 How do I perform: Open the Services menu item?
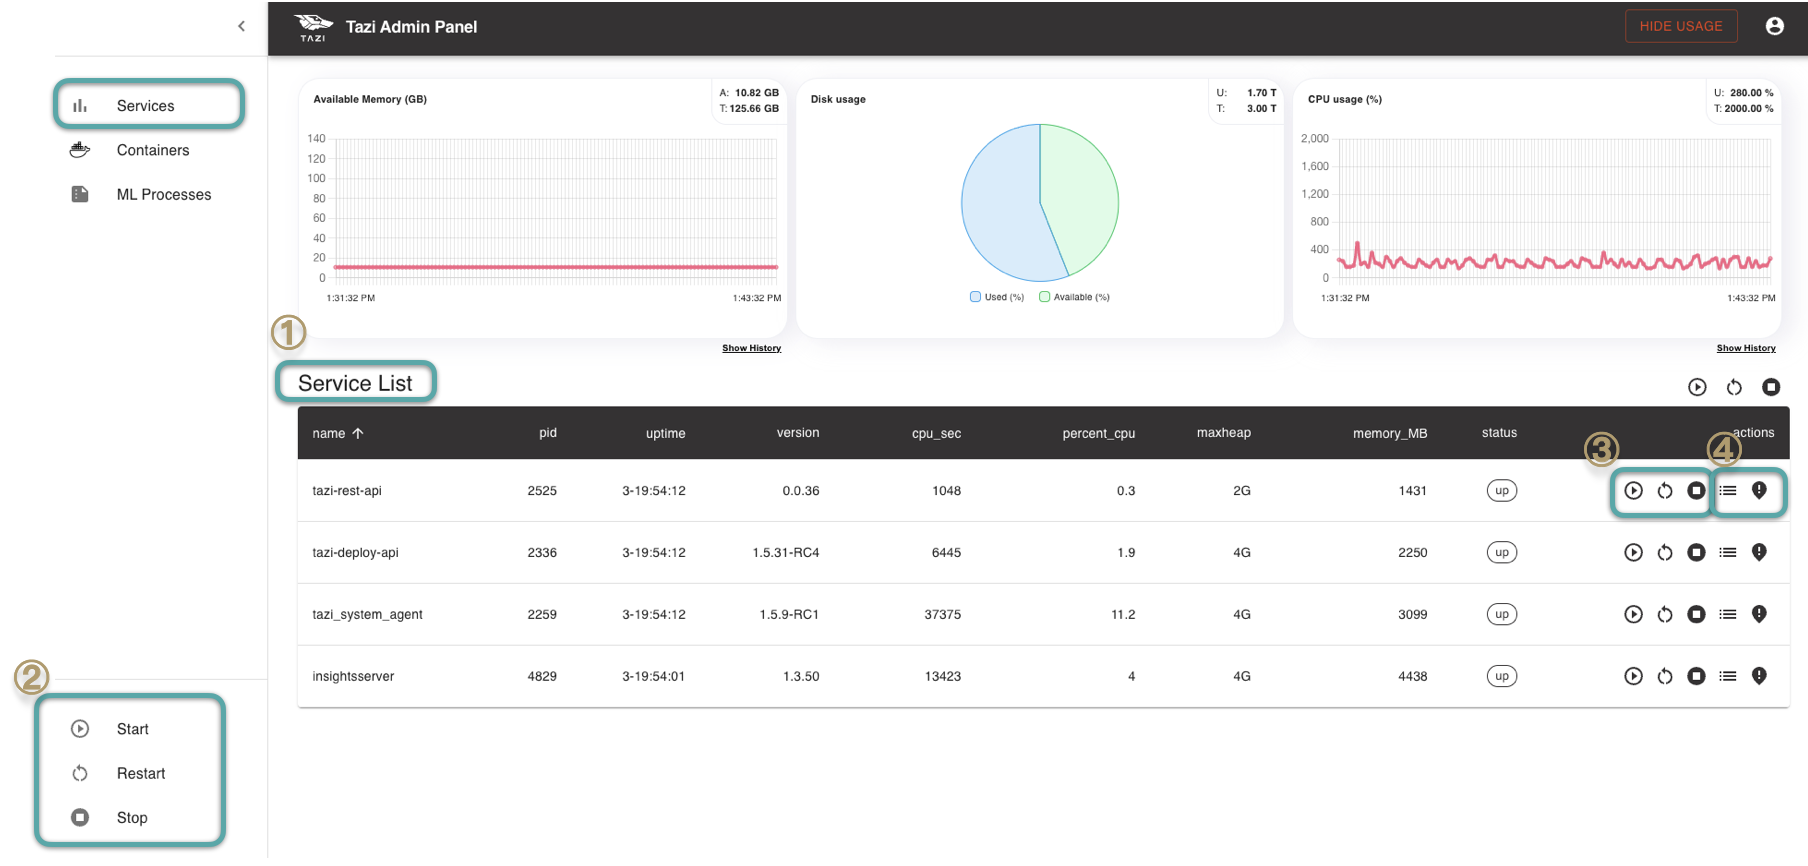click(x=148, y=106)
